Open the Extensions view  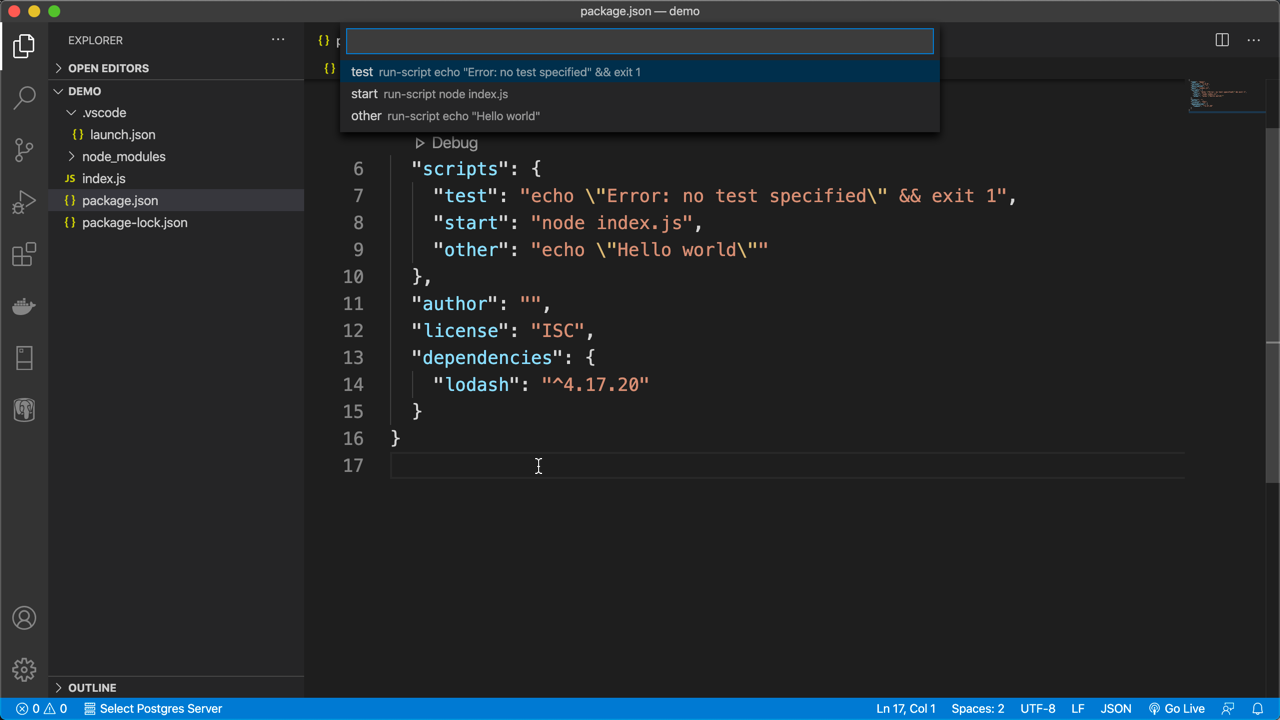24,254
